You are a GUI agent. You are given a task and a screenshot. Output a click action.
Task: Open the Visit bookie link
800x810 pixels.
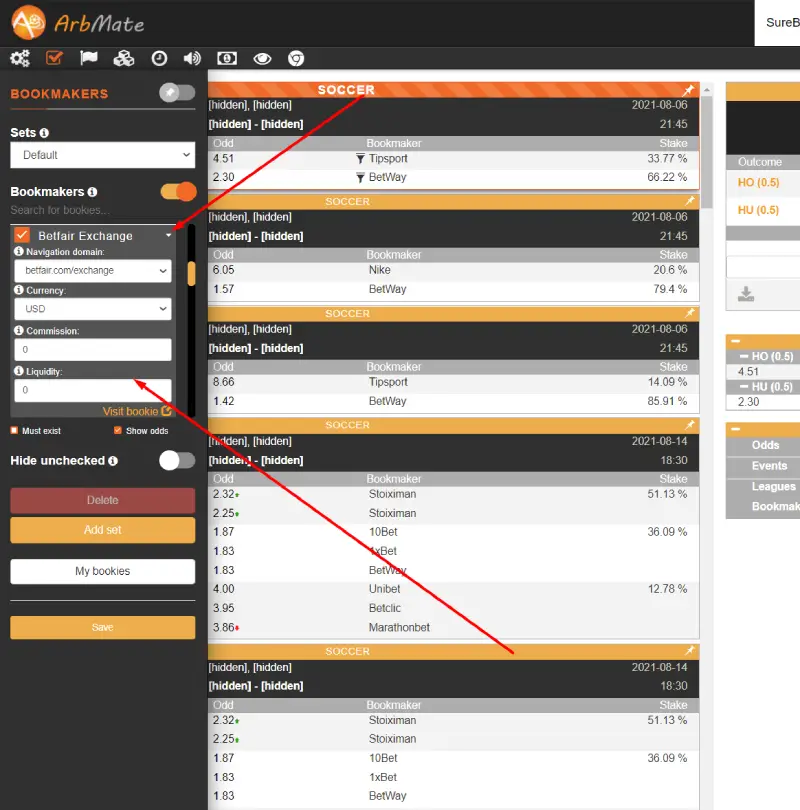pyautogui.click(x=137, y=411)
